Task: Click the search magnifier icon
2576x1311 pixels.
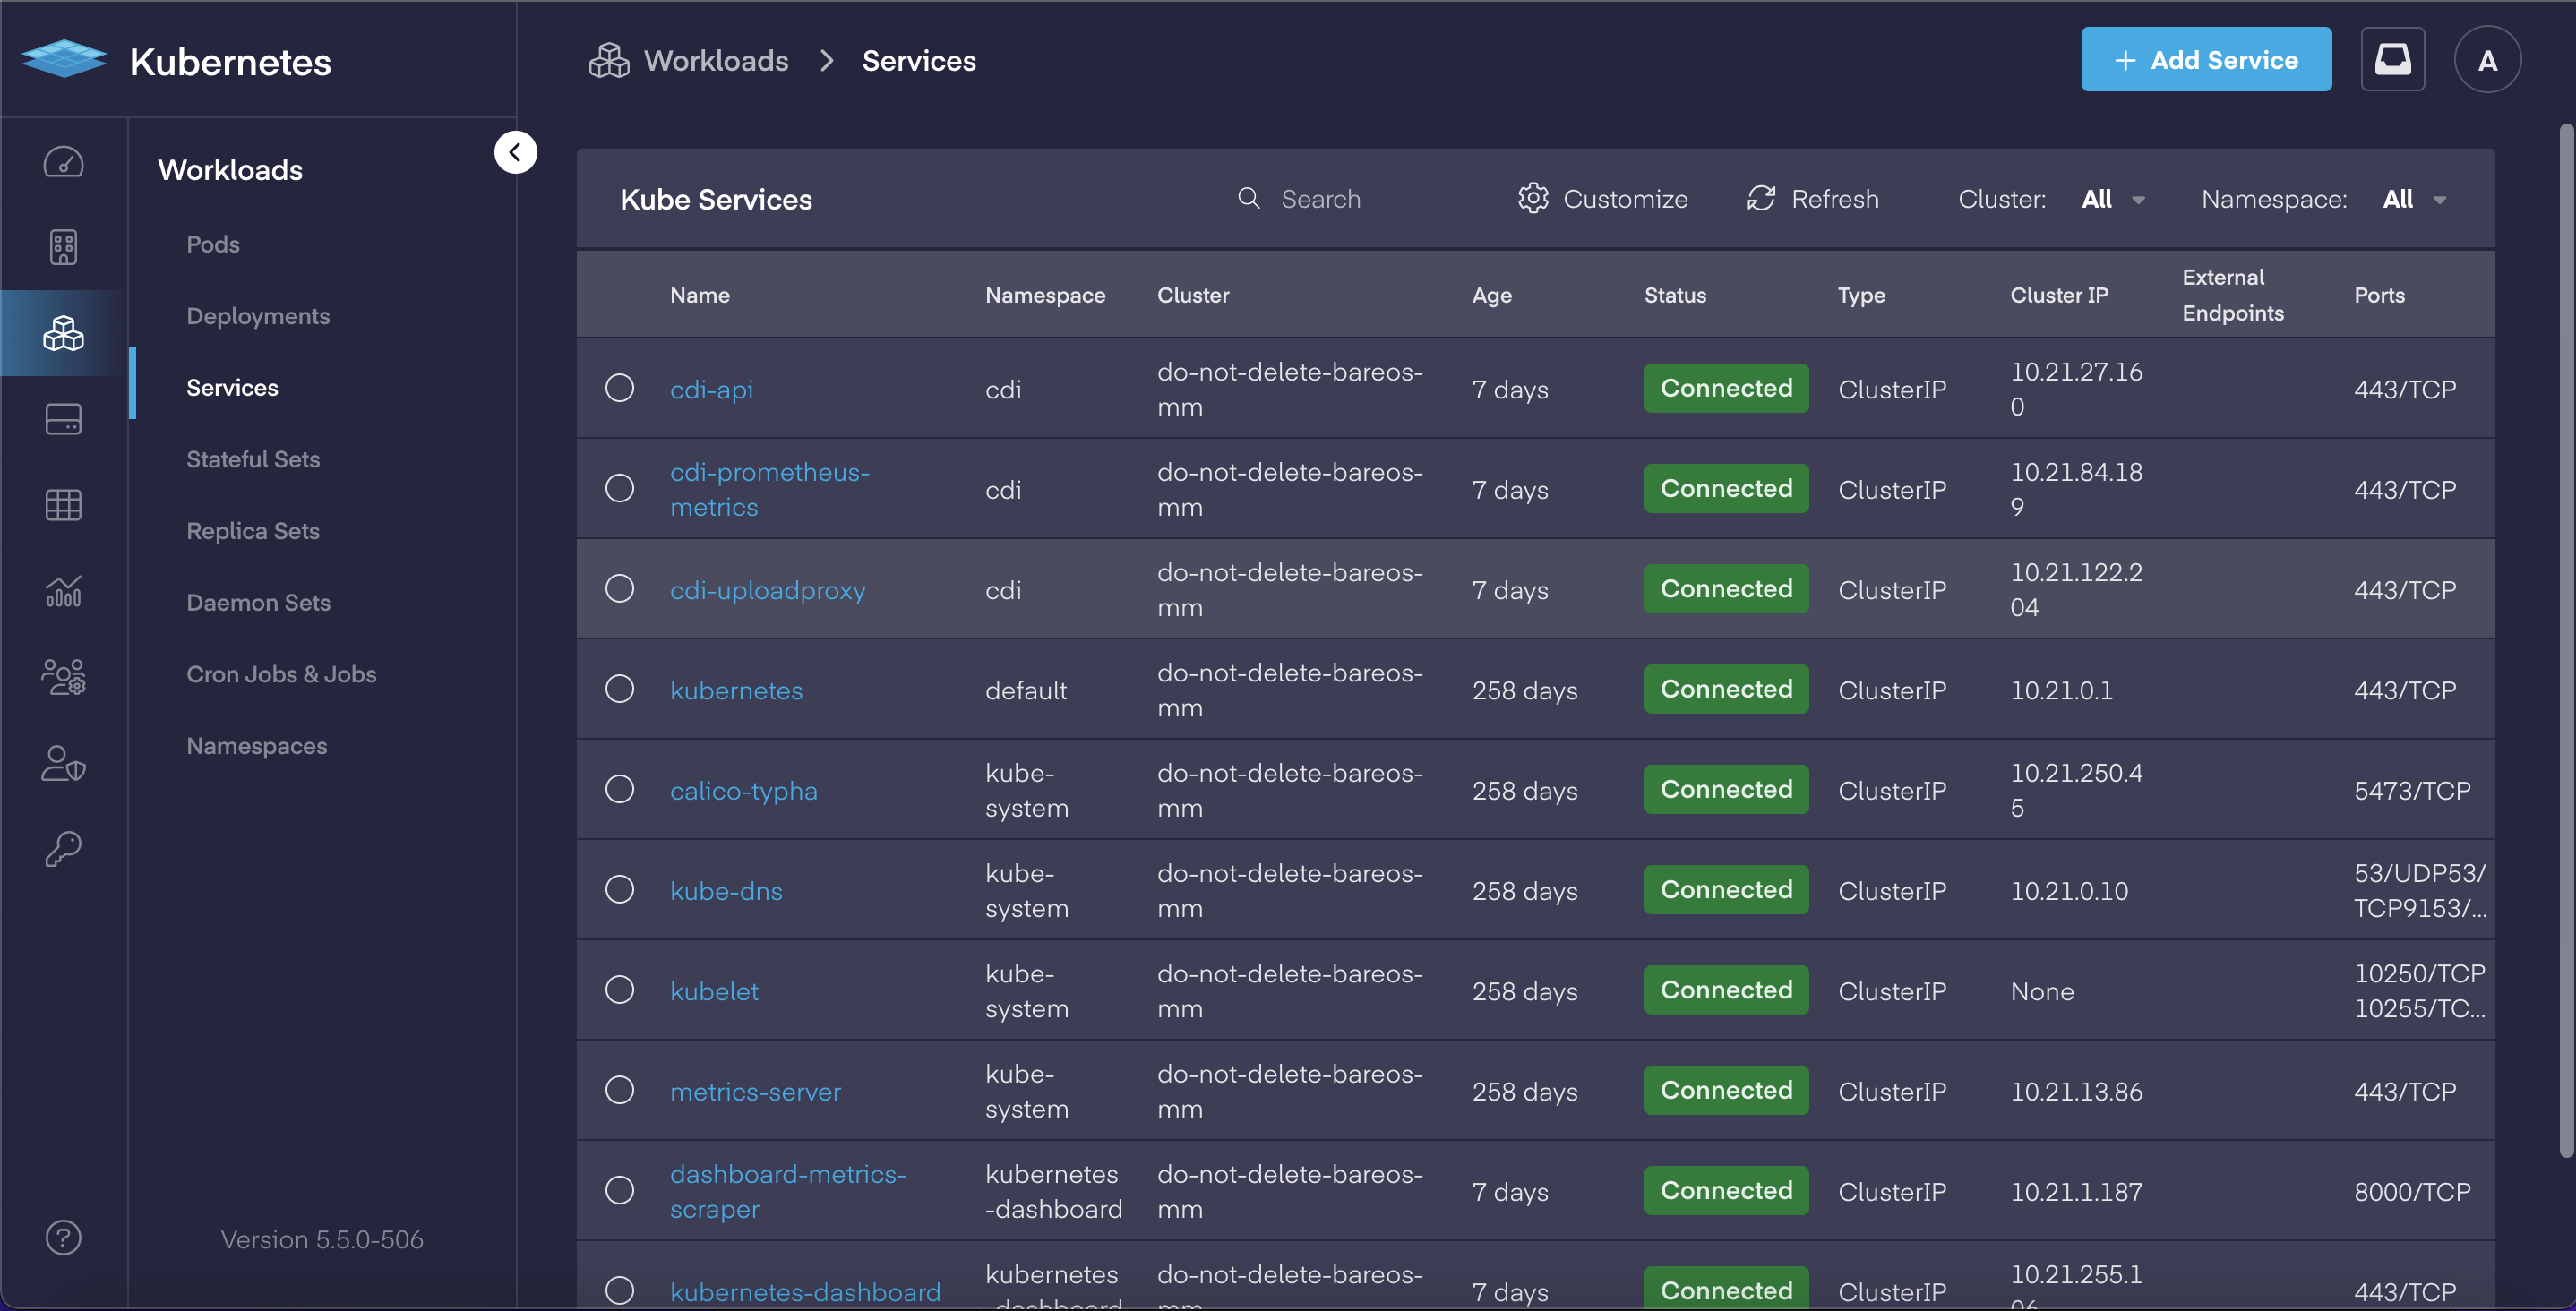Action: point(1248,198)
